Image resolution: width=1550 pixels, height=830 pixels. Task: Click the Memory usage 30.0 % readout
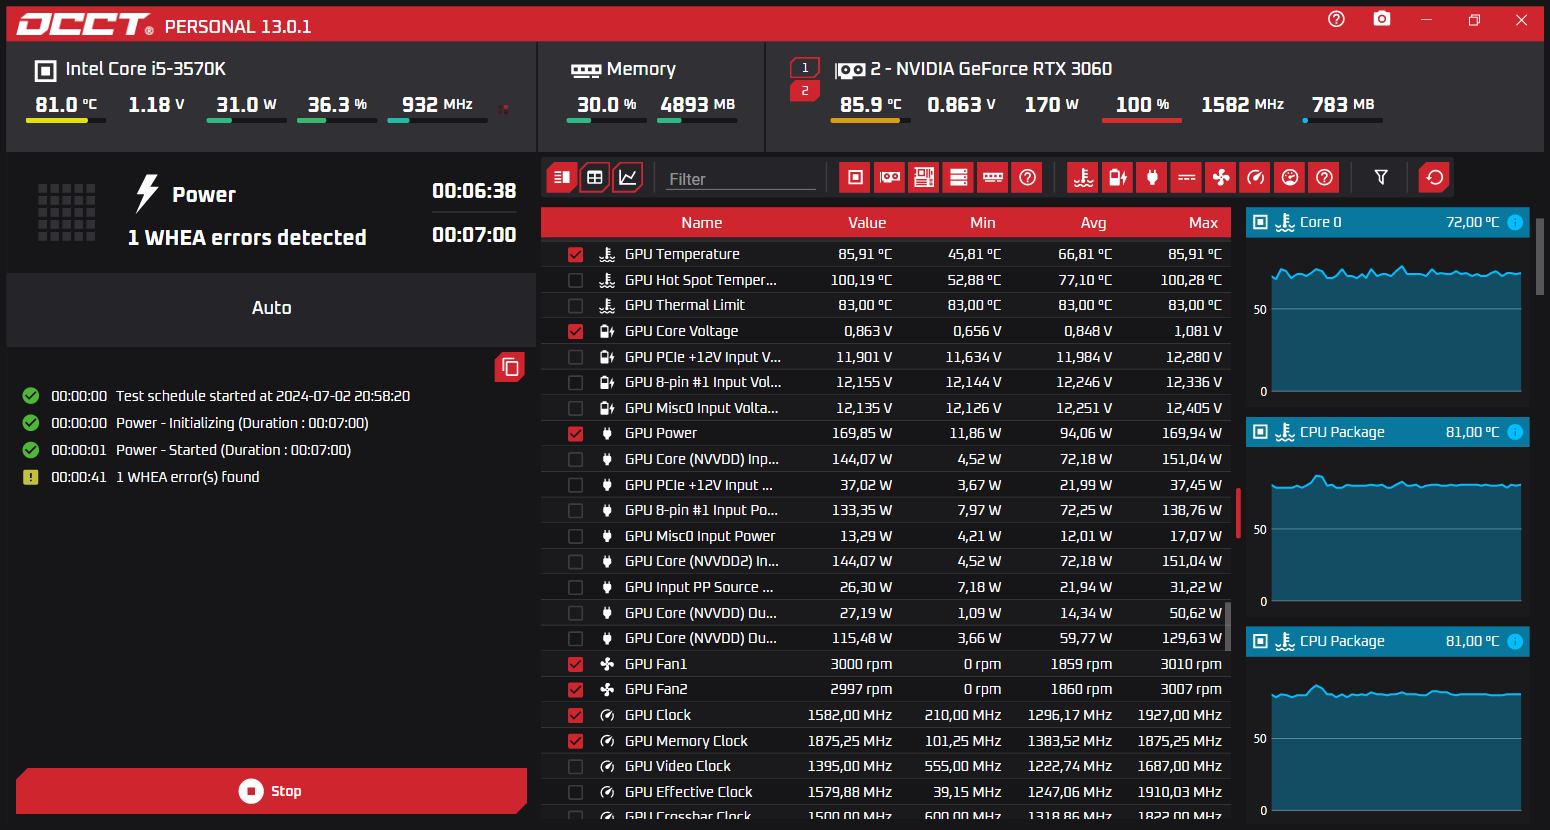pos(607,105)
